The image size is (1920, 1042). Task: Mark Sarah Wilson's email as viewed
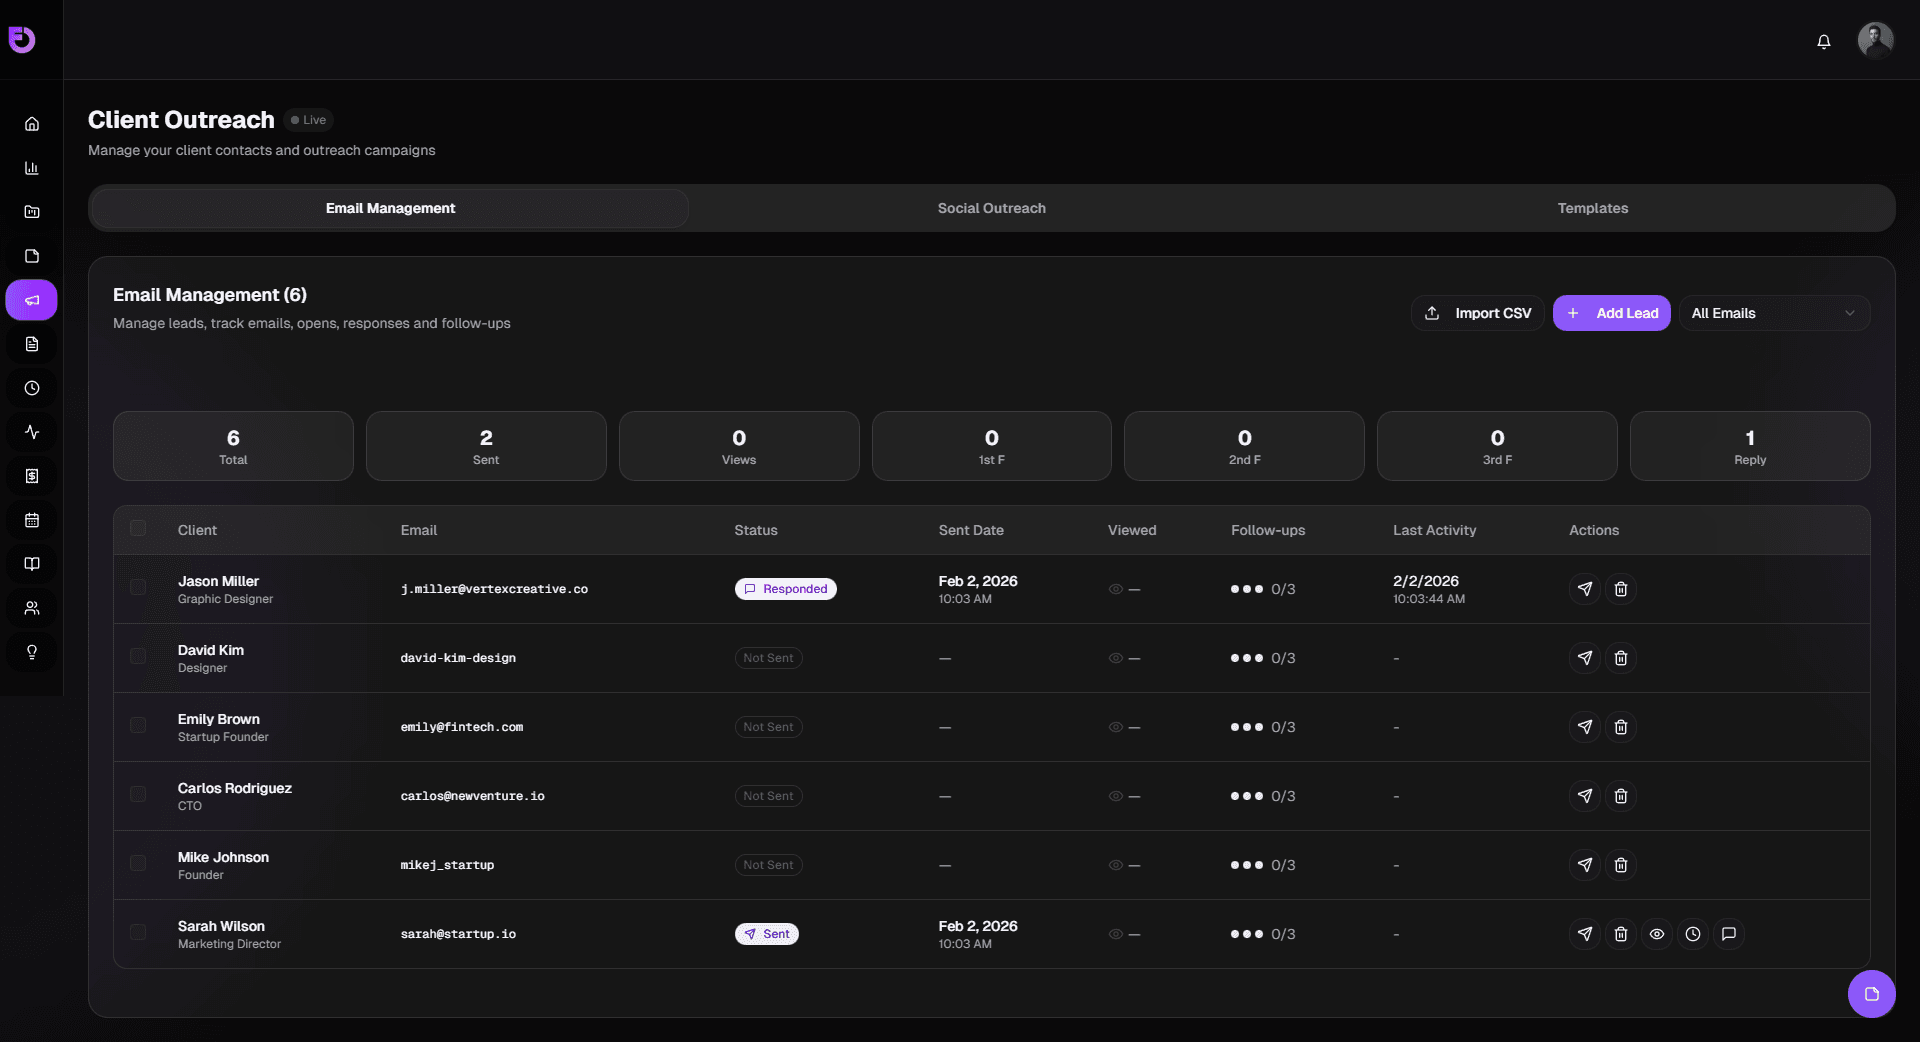click(x=1656, y=934)
